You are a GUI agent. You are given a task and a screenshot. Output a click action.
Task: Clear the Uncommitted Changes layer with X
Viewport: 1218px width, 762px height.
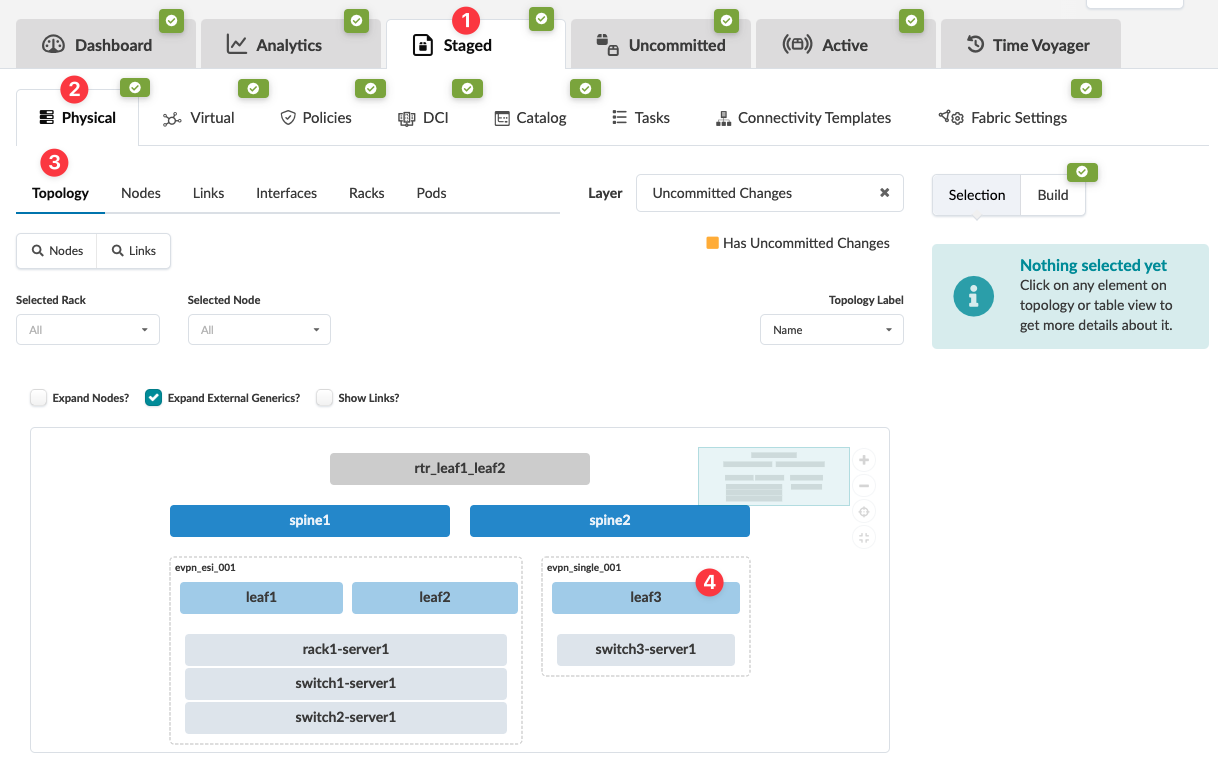884,193
